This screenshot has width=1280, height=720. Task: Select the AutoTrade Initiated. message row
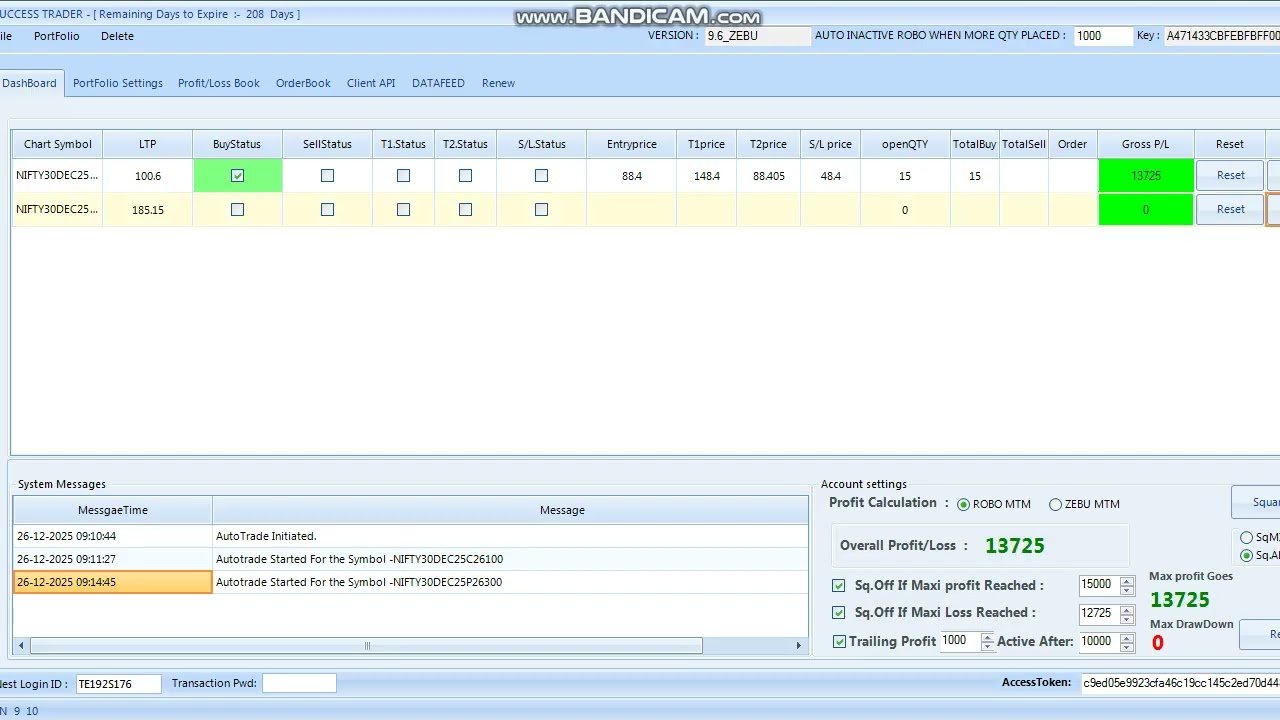tap(410, 536)
